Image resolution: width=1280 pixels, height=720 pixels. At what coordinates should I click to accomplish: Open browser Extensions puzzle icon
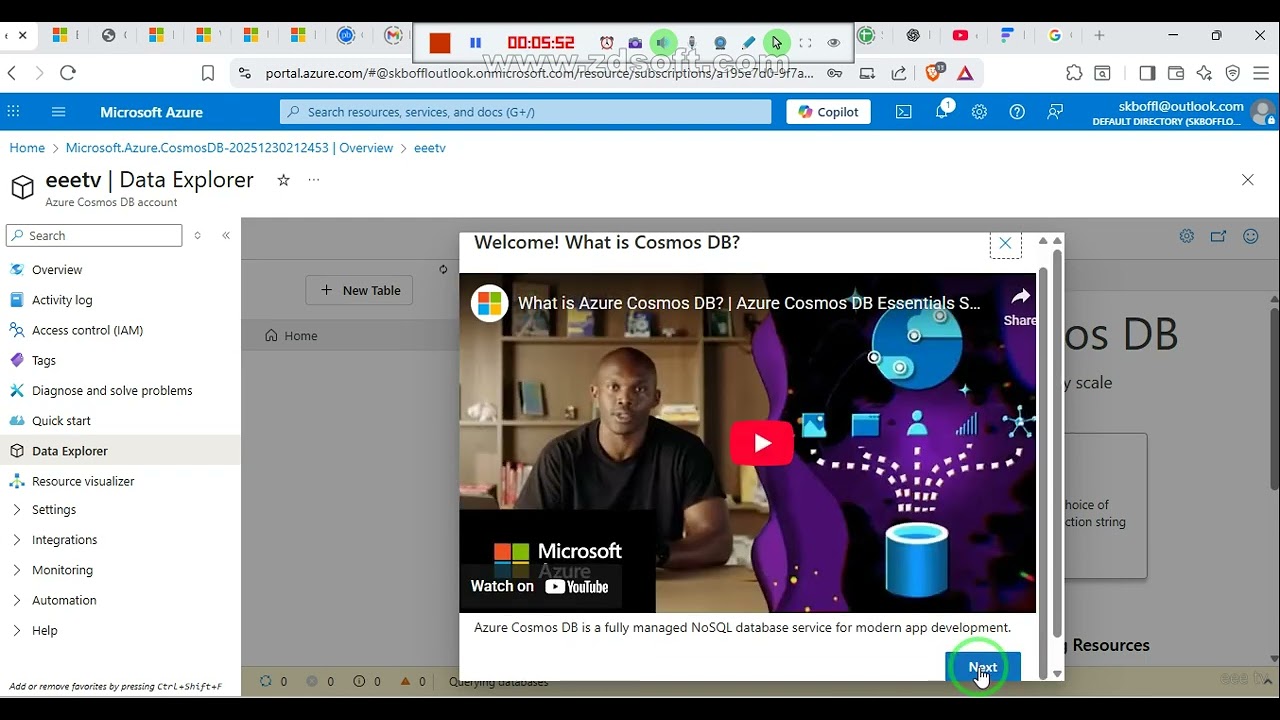coord(1074,73)
